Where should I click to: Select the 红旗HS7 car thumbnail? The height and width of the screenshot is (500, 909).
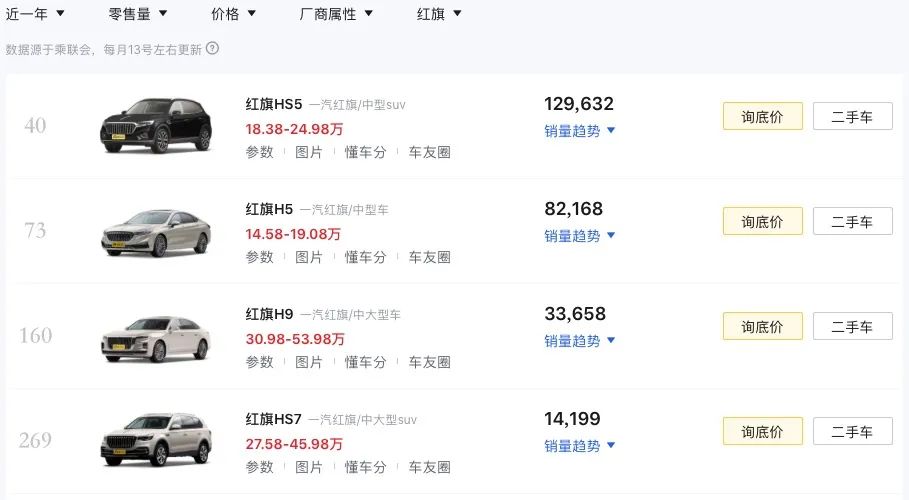click(156, 441)
